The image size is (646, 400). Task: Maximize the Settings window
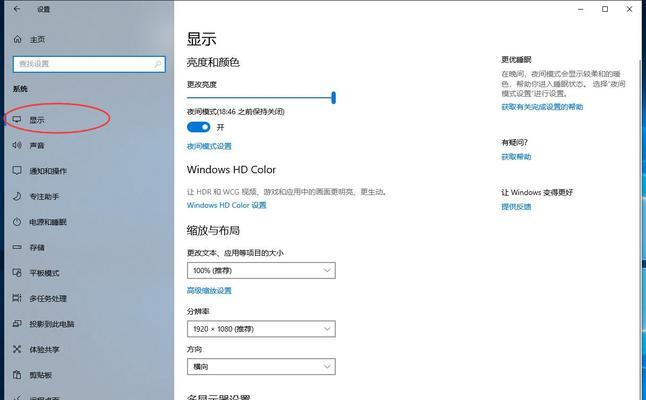(605, 9)
